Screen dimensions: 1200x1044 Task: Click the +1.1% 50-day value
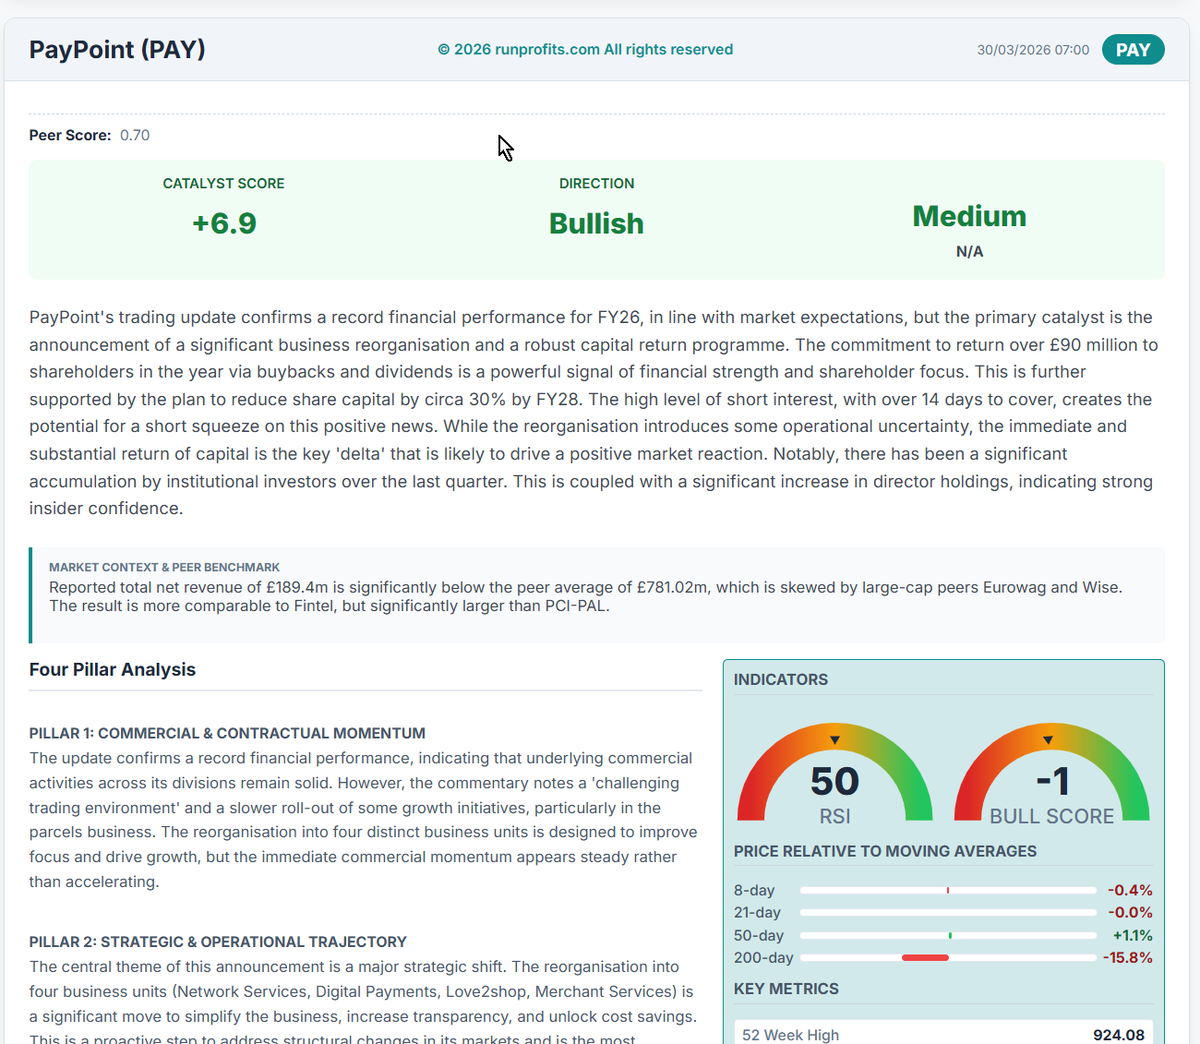click(x=1133, y=935)
